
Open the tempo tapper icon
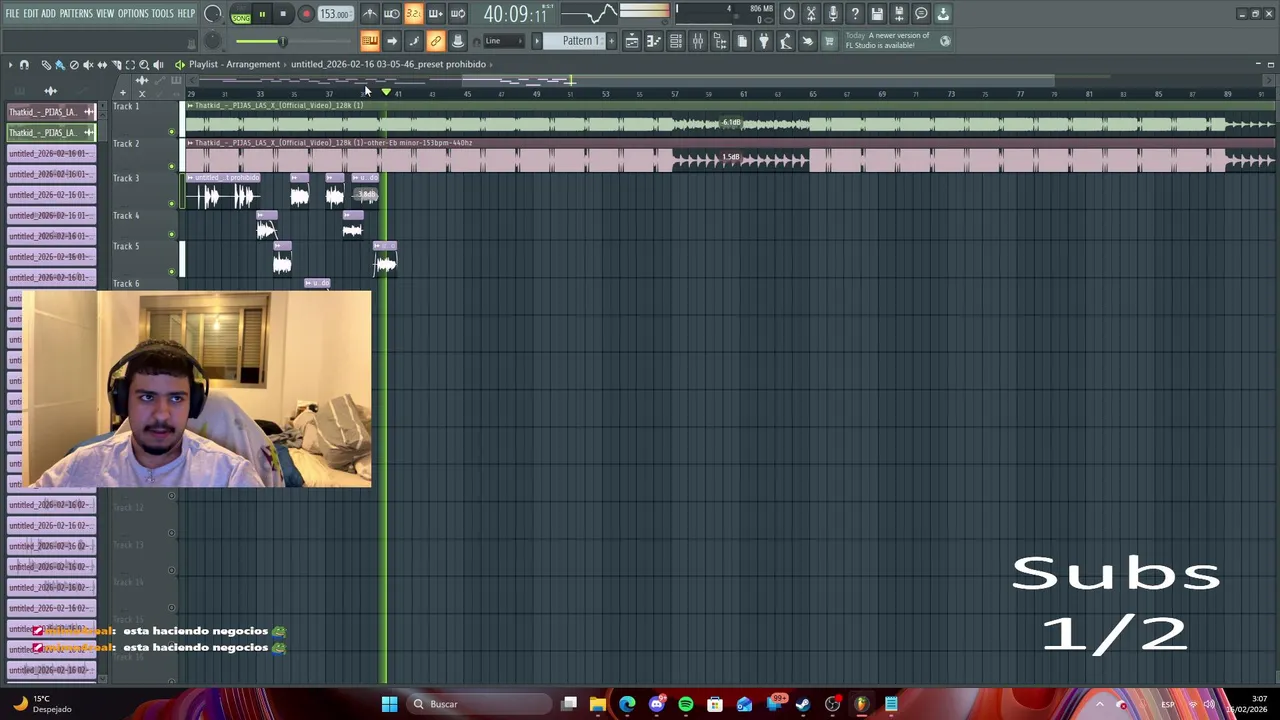786,41
